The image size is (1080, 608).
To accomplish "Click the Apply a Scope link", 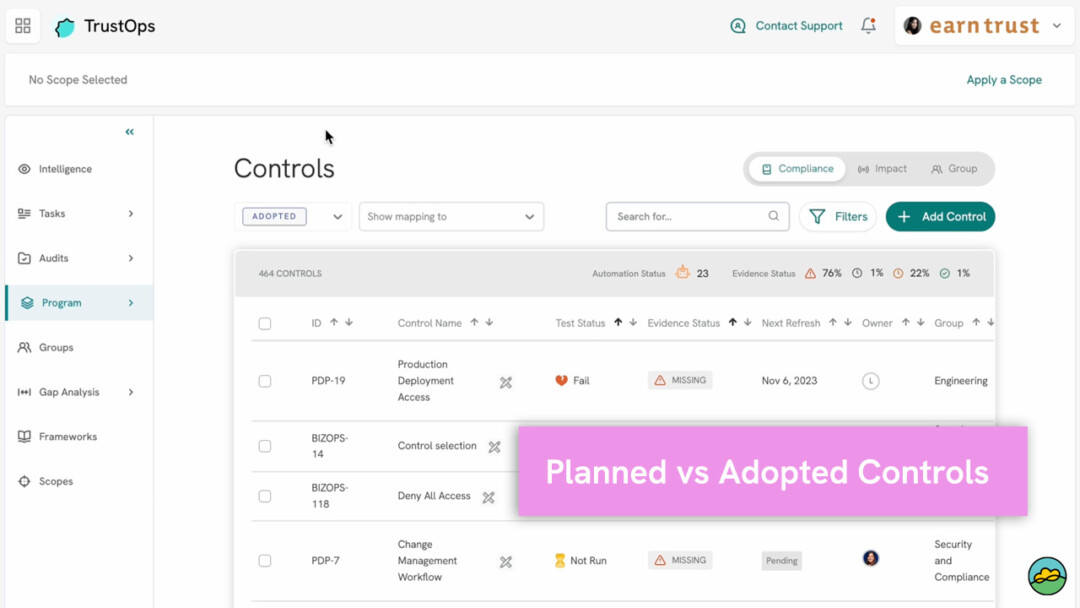I will 1004,79.
